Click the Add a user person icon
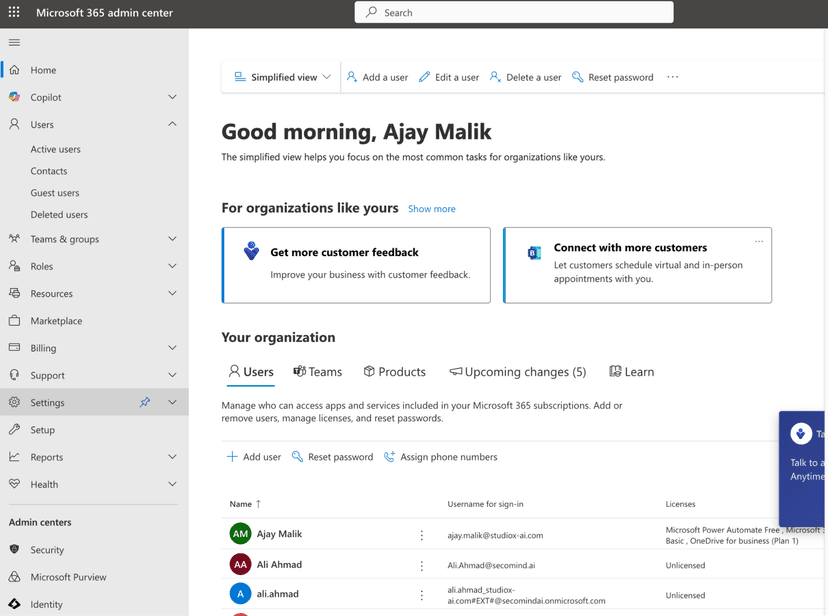The image size is (828, 616). point(351,77)
